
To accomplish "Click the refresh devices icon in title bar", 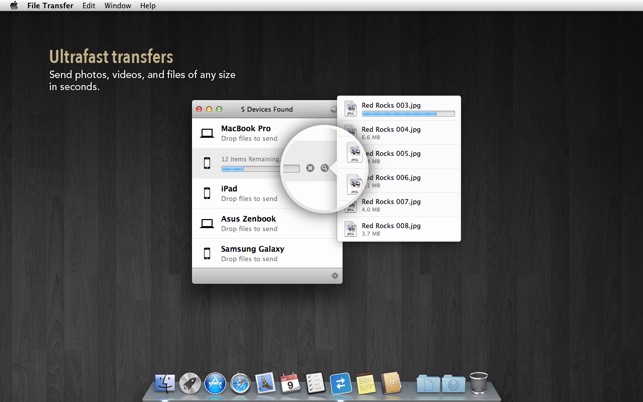I will point(333,110).
